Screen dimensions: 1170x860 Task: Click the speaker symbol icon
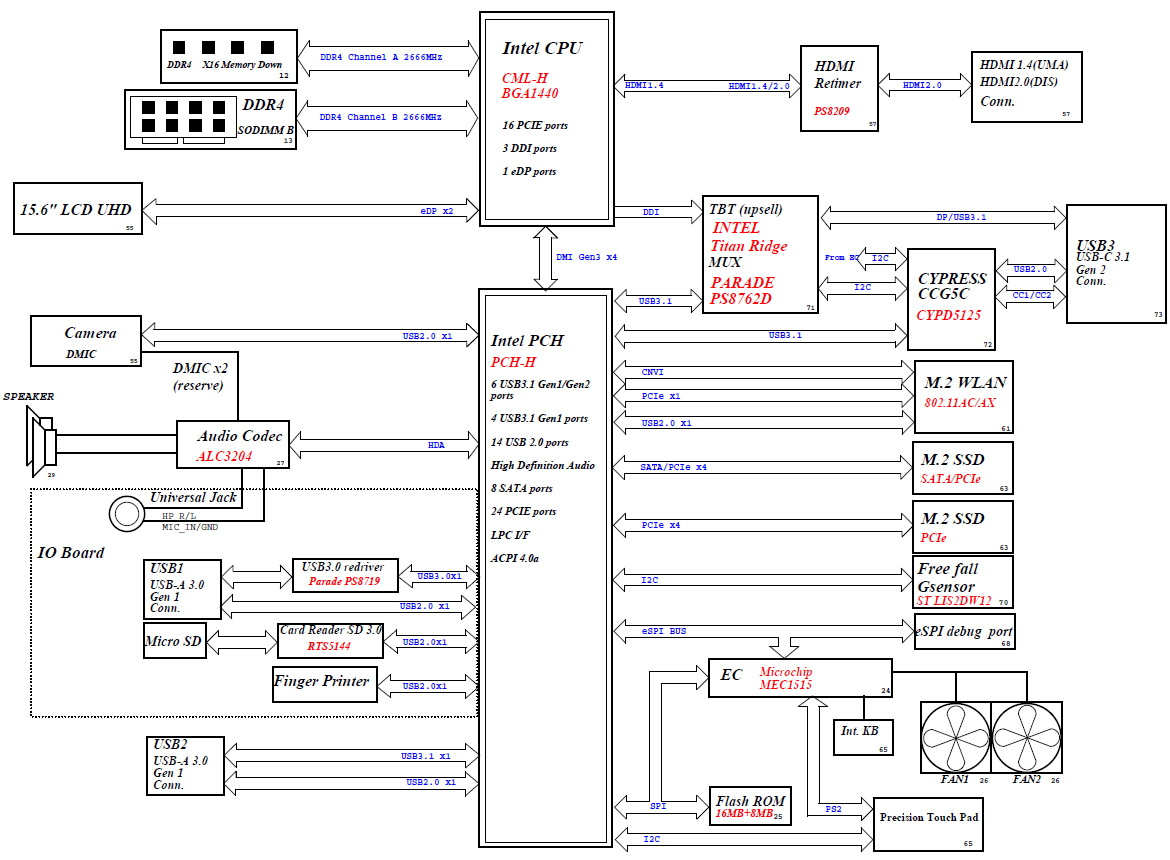click(x=44, y=440)
